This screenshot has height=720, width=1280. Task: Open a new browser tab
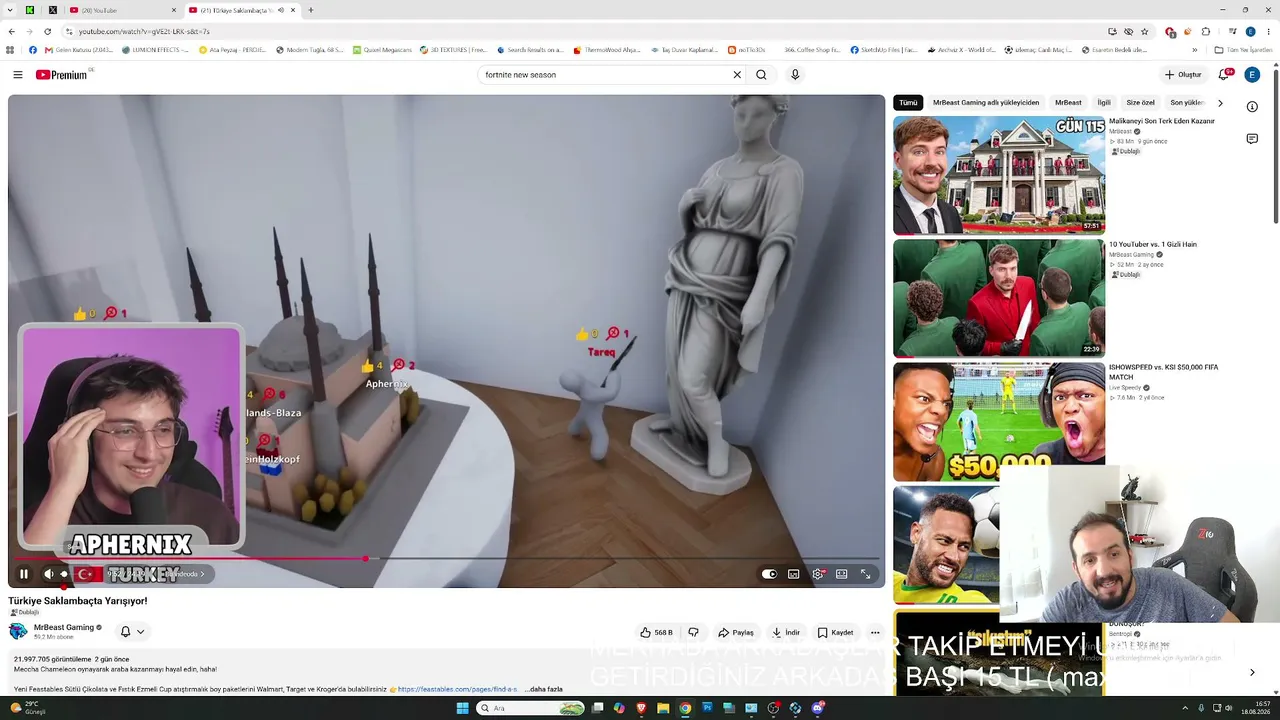click(x=311, y=10)
